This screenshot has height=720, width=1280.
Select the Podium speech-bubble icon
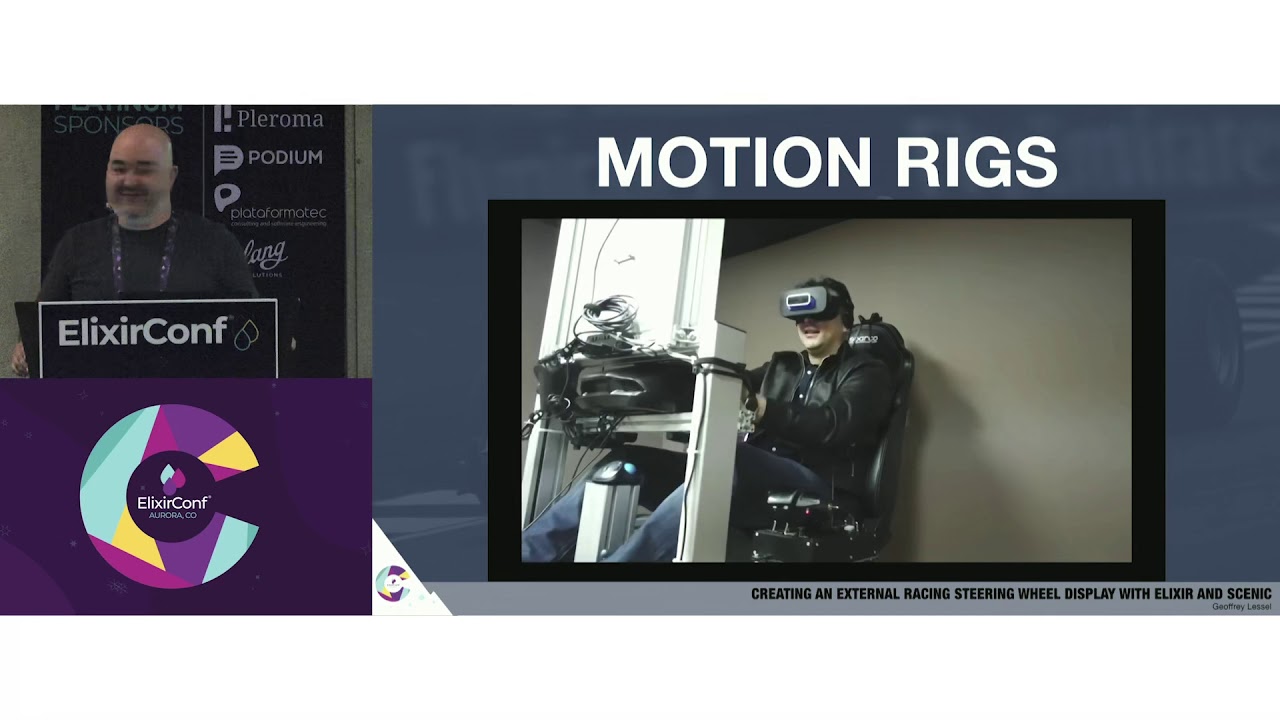point(231,156)
